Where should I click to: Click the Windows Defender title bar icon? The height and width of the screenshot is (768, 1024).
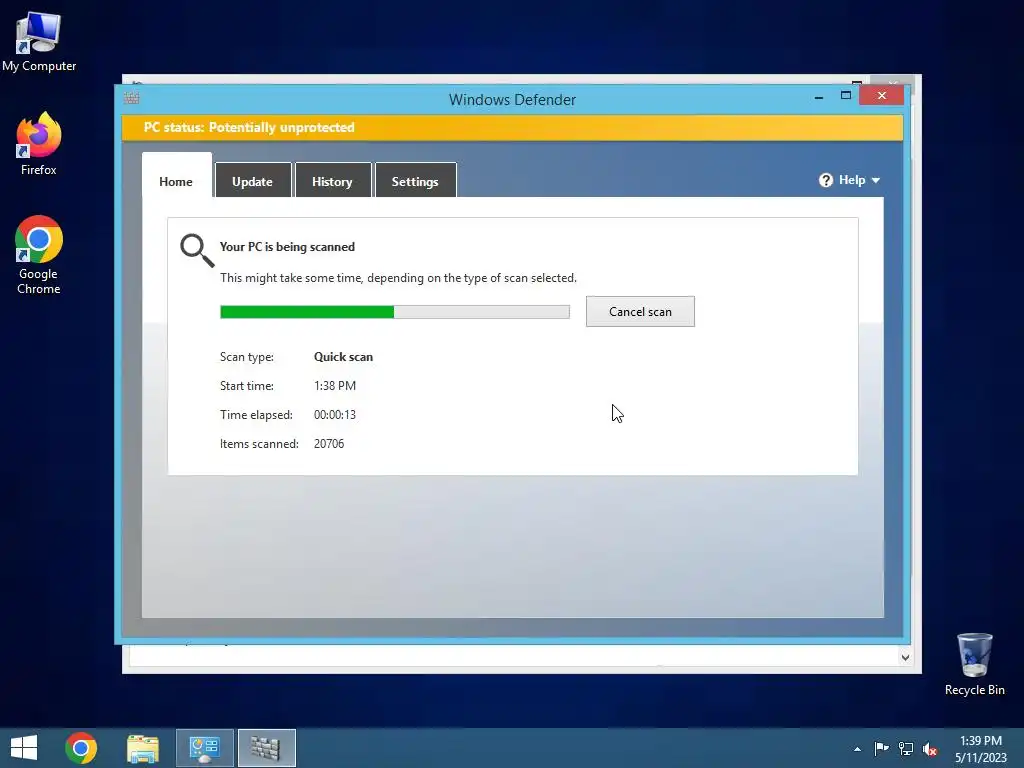(x=132, y=99)
